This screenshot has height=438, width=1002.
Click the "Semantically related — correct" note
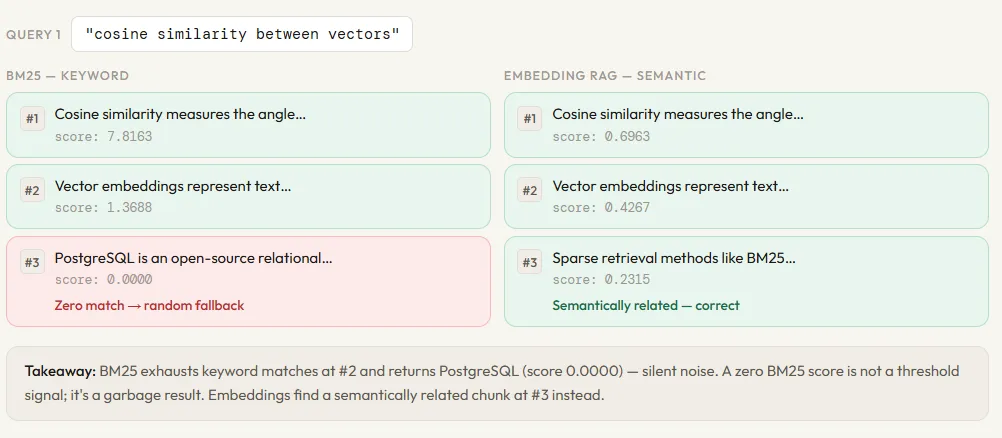[x=646, y=305]
